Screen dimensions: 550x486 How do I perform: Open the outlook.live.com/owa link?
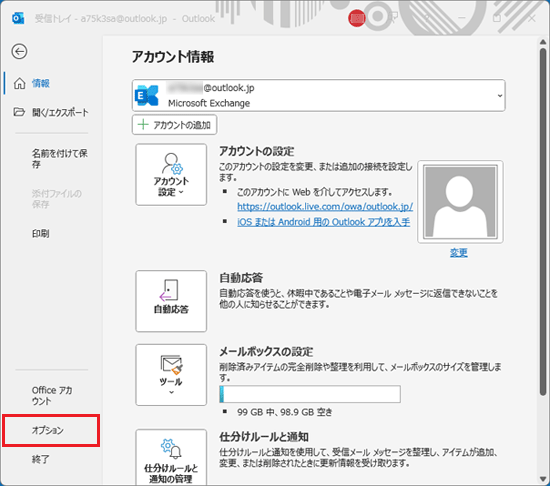coord(325,207)
